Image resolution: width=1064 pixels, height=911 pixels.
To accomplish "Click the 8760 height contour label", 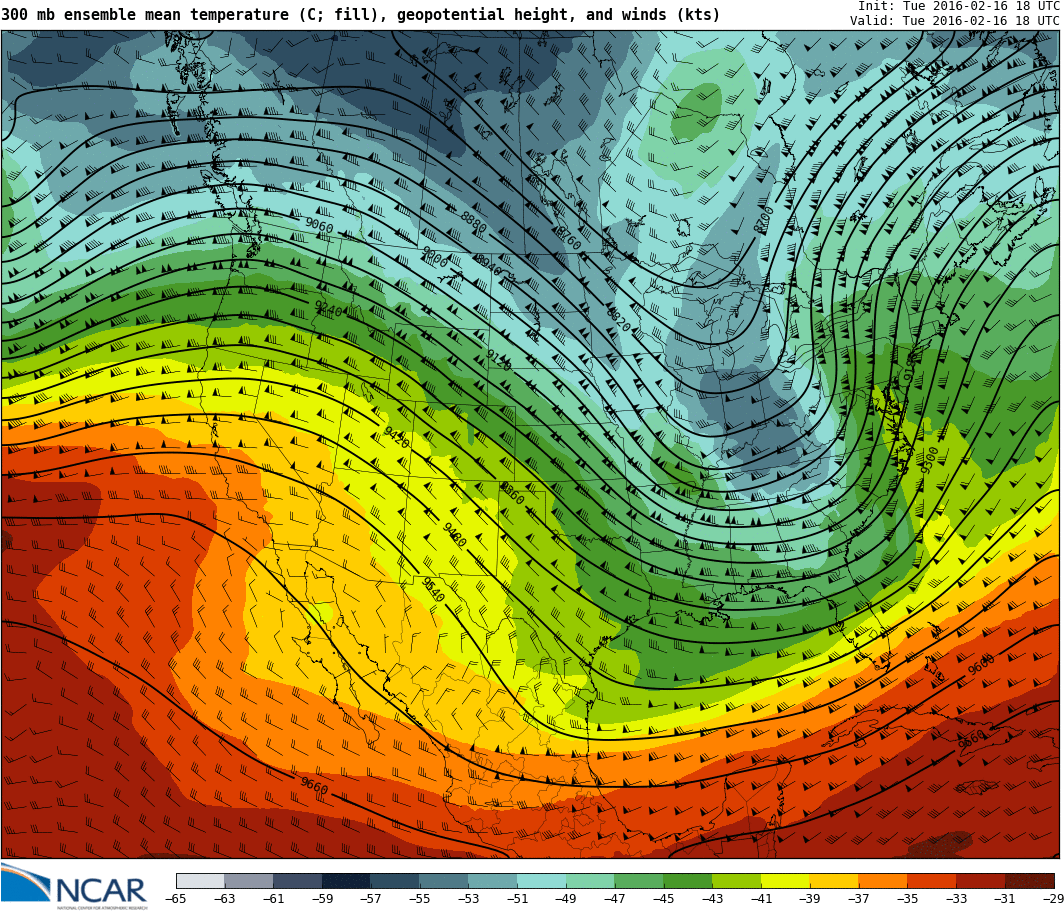I will pyautogui.click(x=569, y=238).
